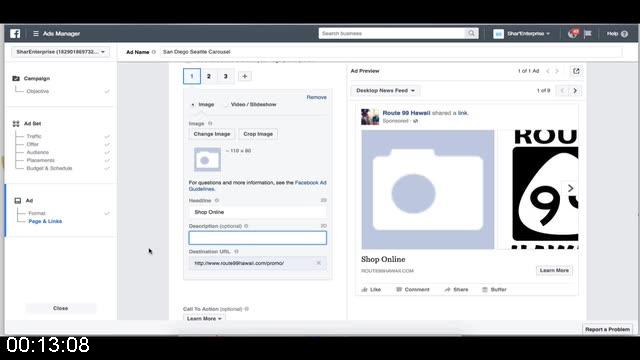
Task: Switch to carousel card 1 tab
Action: pos(192,76)
